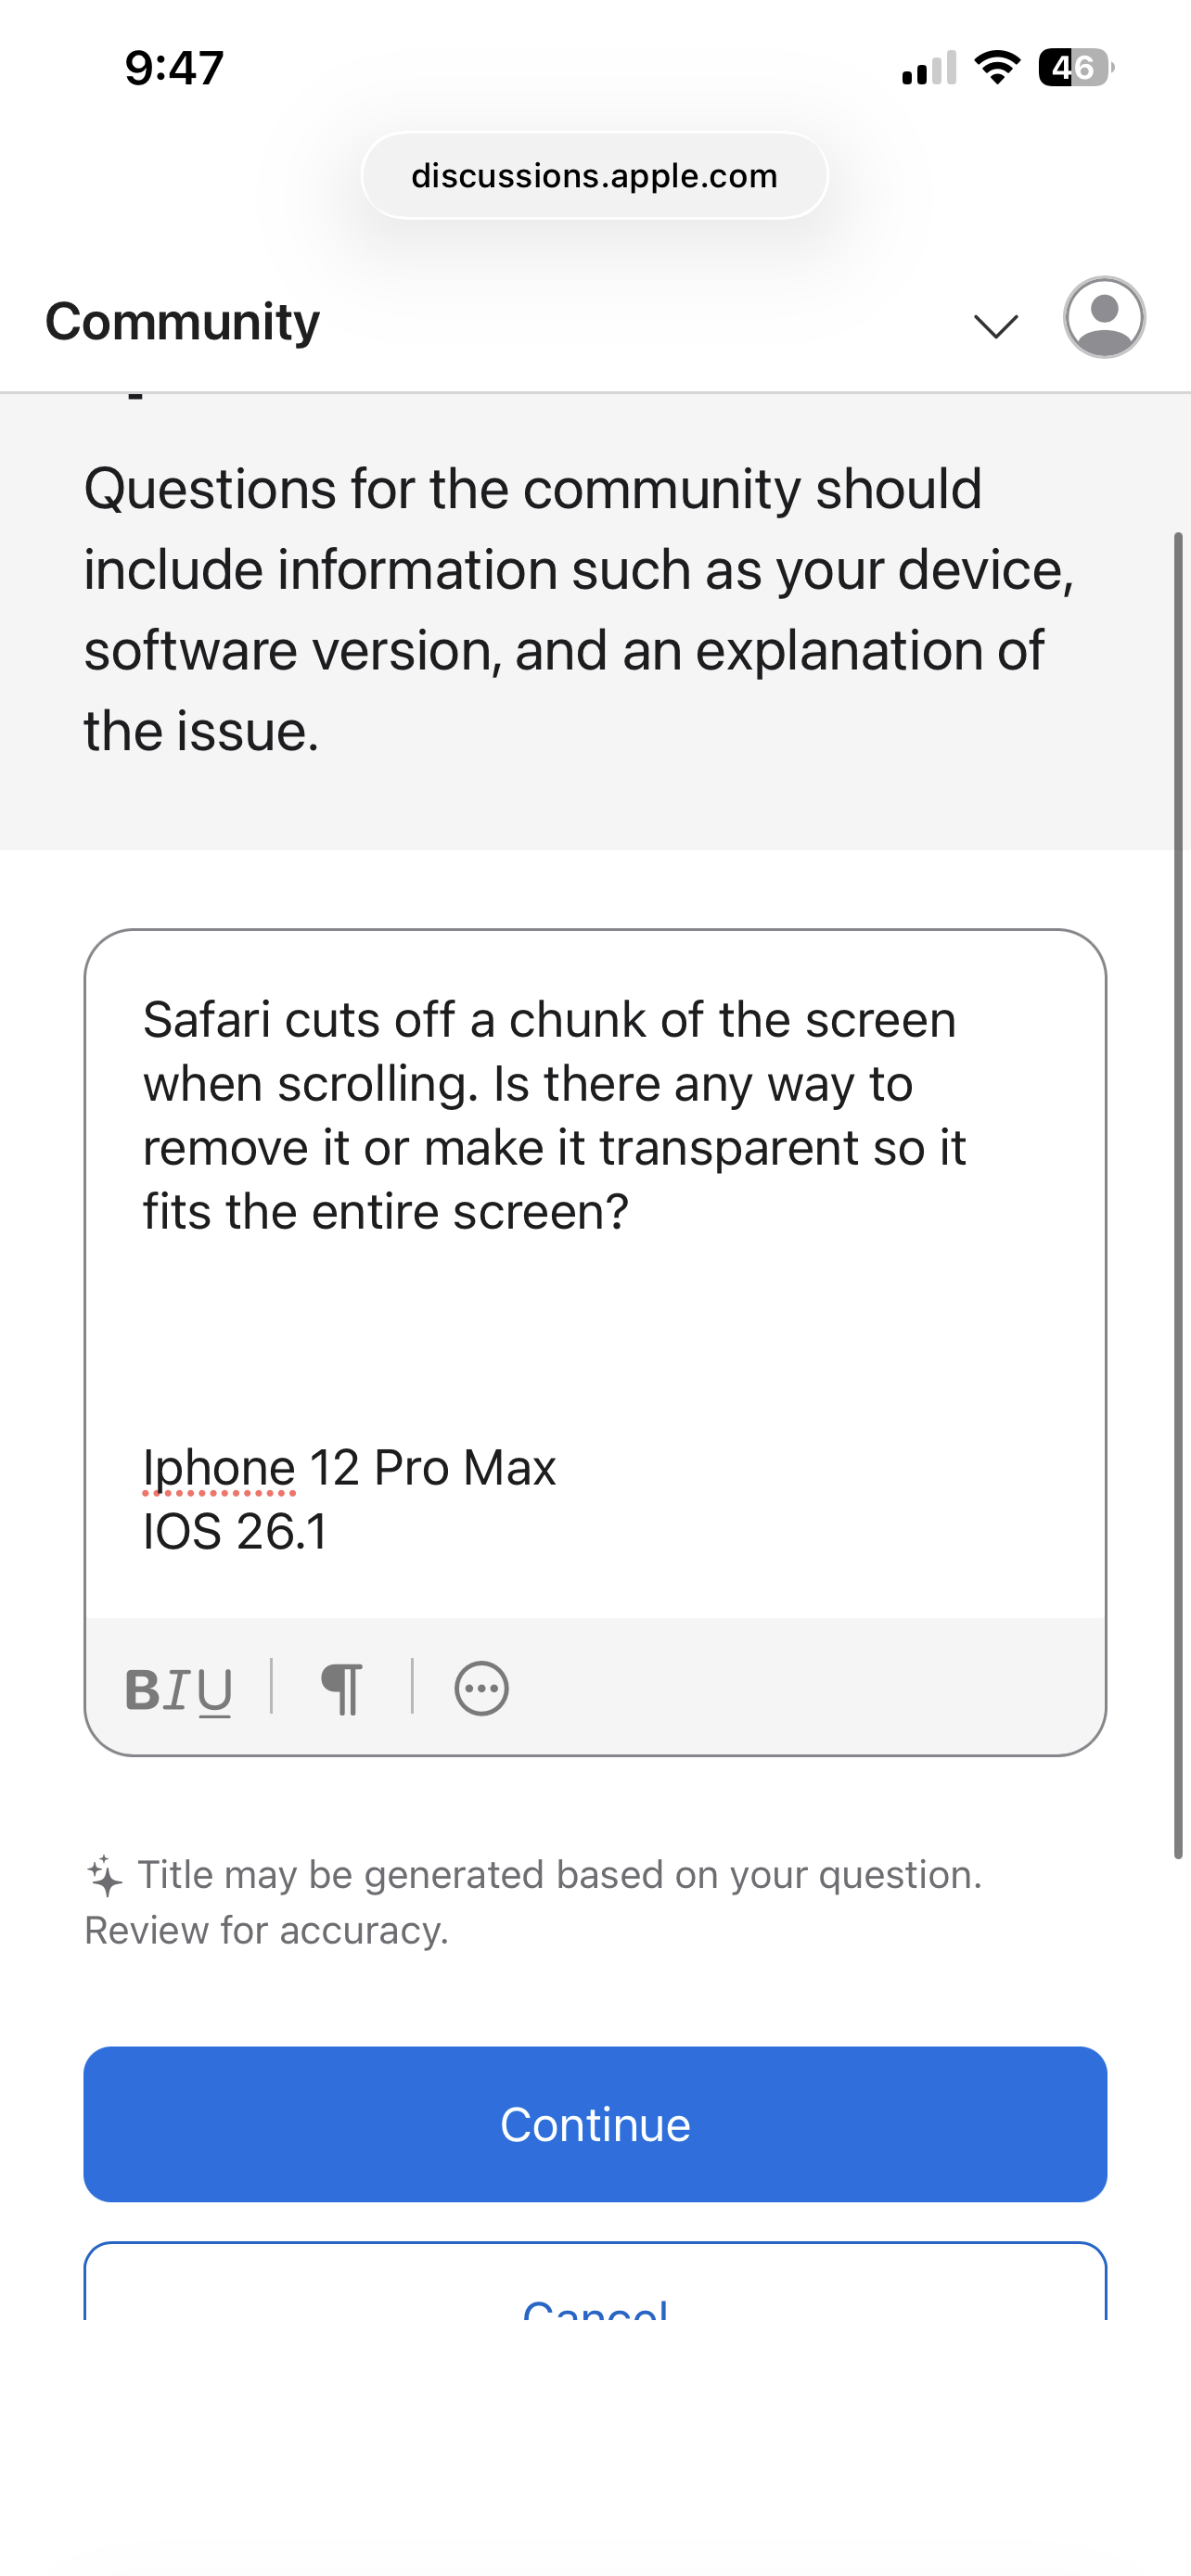Viewport: 1191px width, 2576px height.
Task: Toggle bold formatting in editor toolbar
Action: 142,1690
